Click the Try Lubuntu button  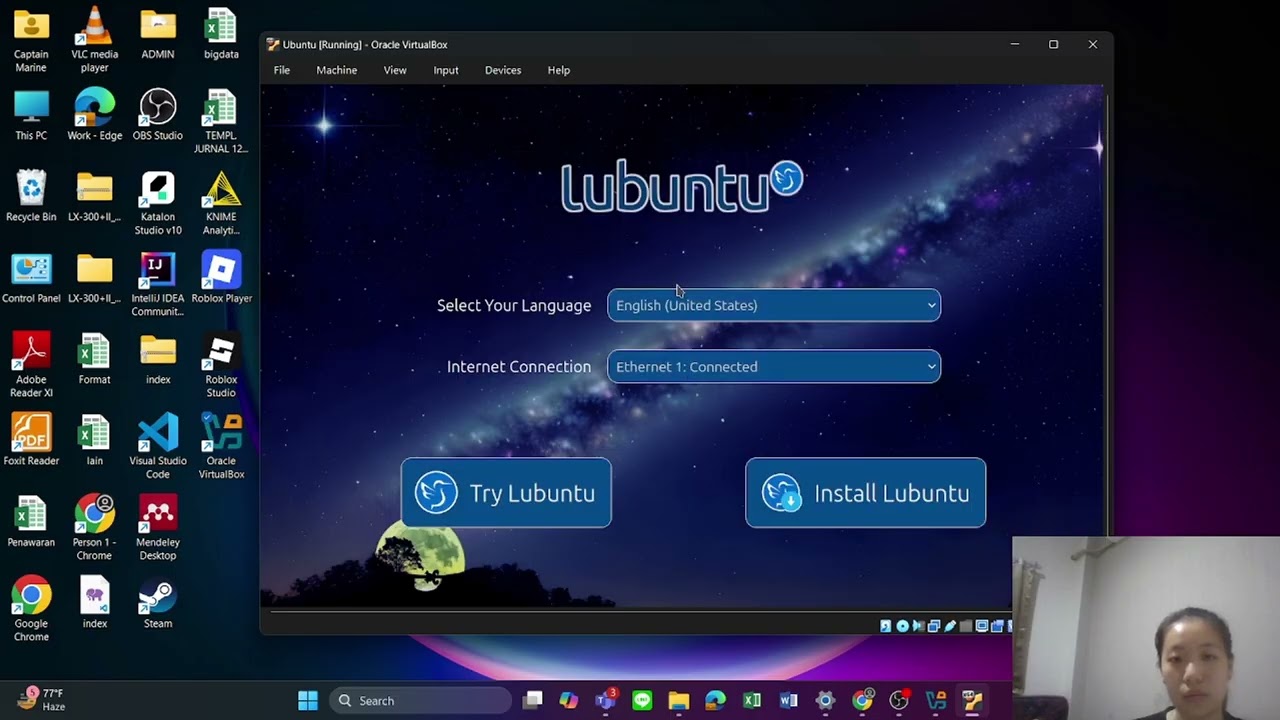506,493
